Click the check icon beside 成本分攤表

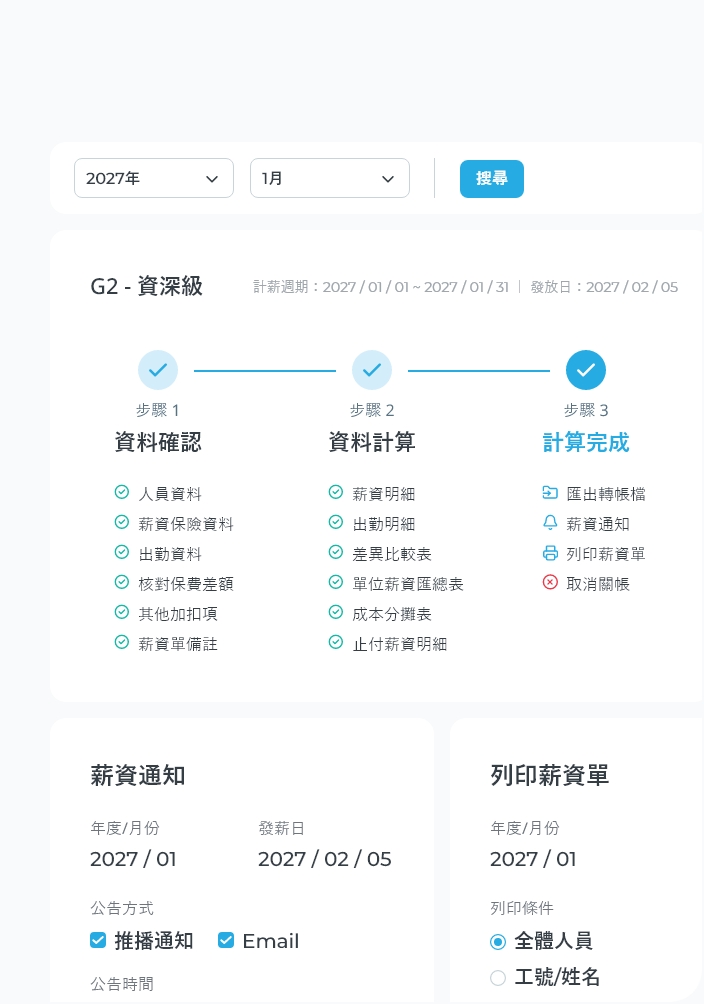point(336,612)
